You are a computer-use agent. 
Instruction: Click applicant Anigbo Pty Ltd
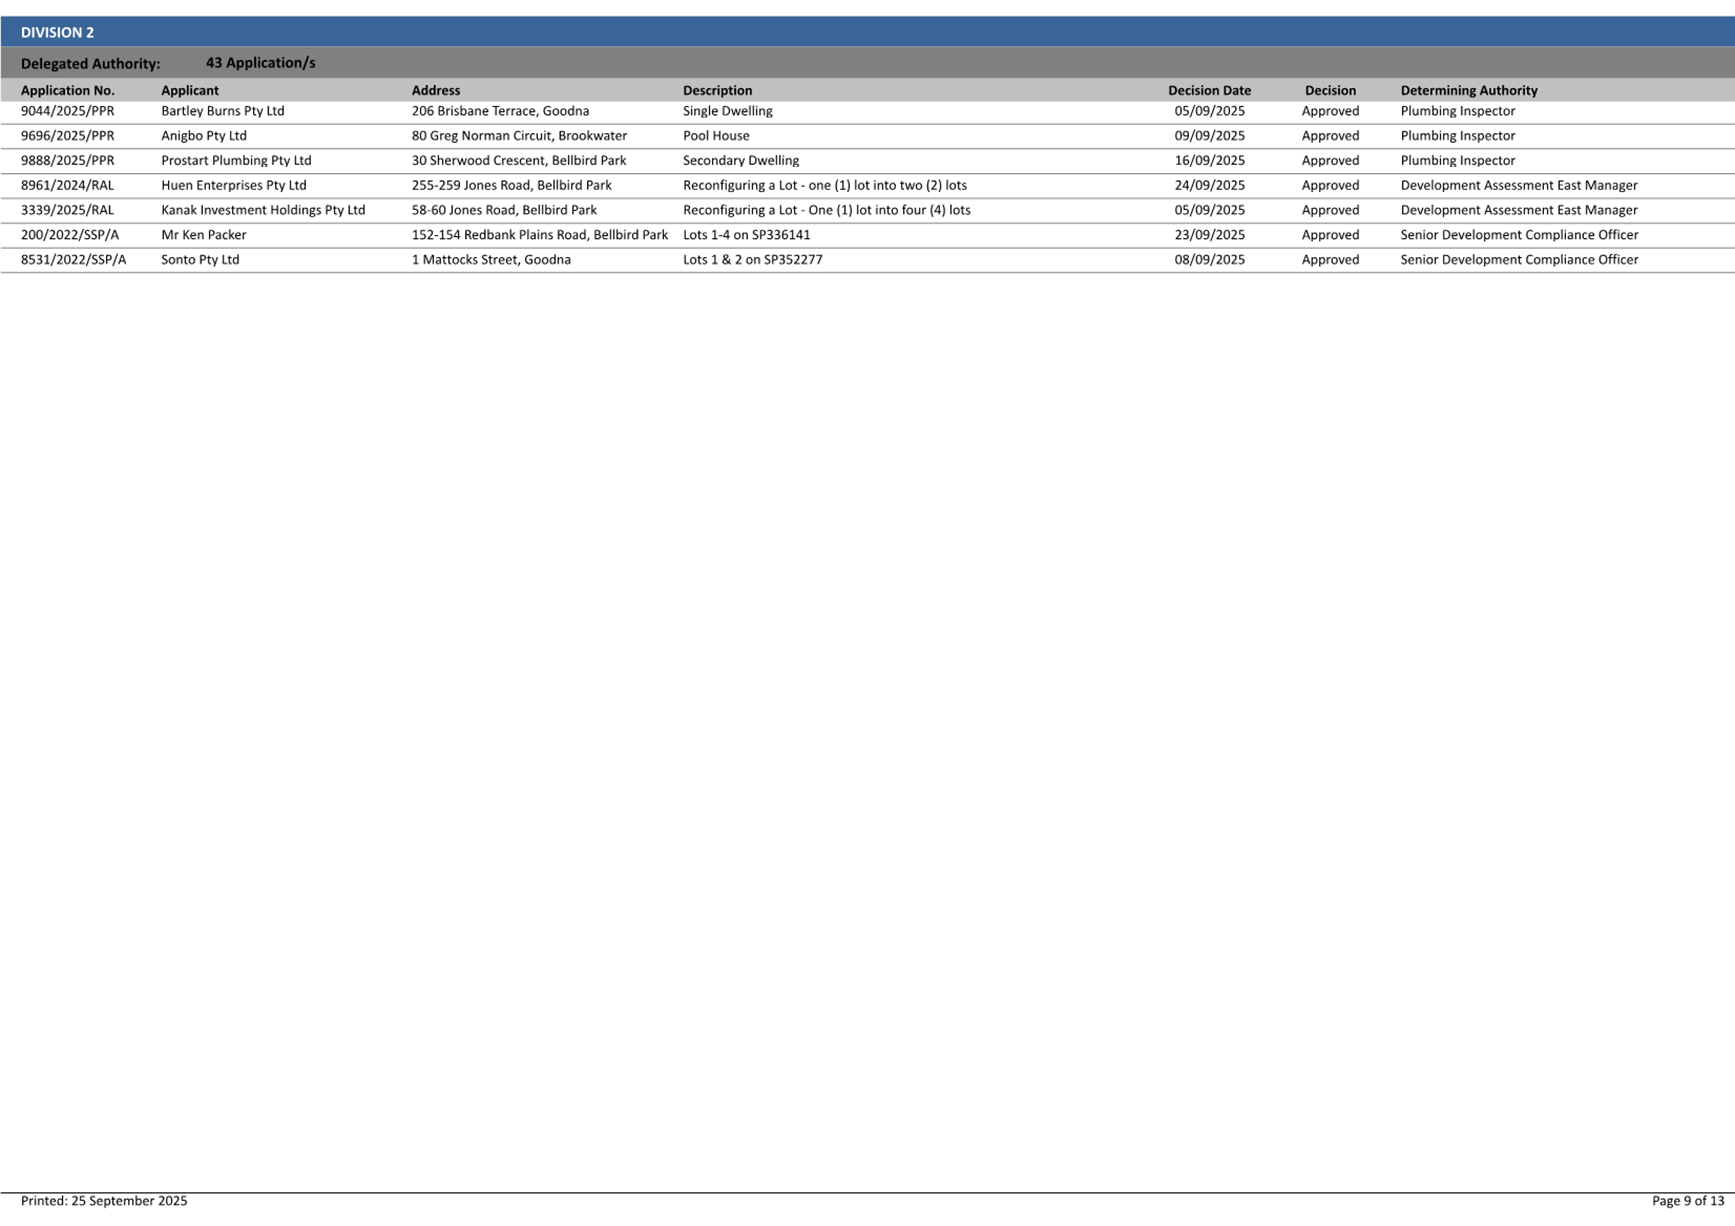tap(203, 136)
